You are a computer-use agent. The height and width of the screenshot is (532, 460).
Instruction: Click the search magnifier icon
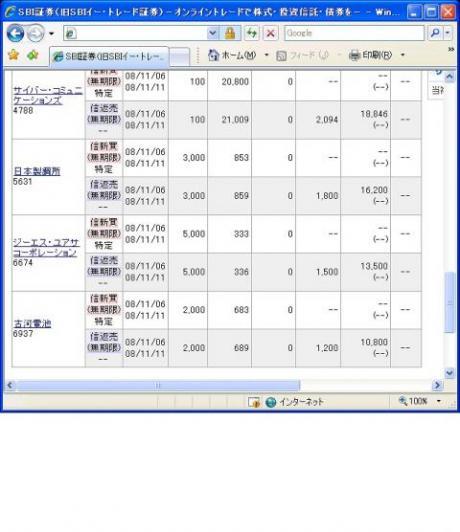(435, 33)
